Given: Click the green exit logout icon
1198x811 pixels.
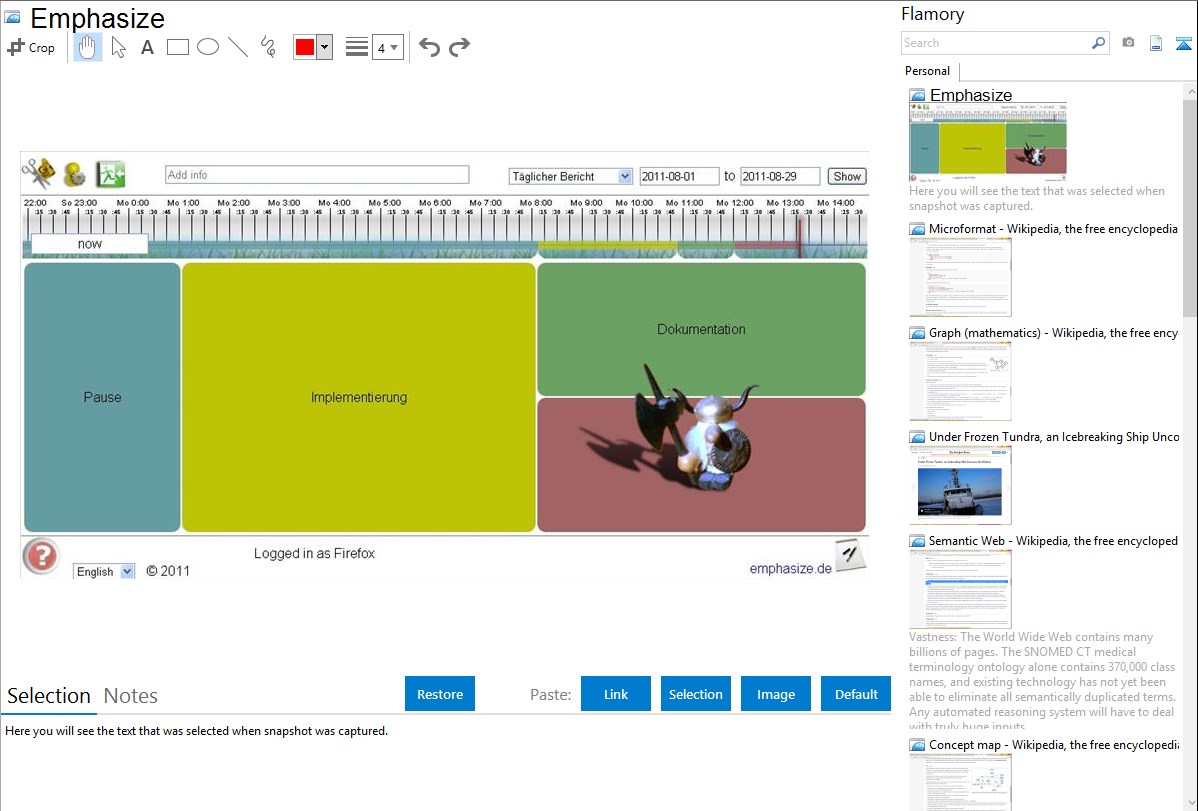Looking at the screenshot, I should click(x=110, y=174).
